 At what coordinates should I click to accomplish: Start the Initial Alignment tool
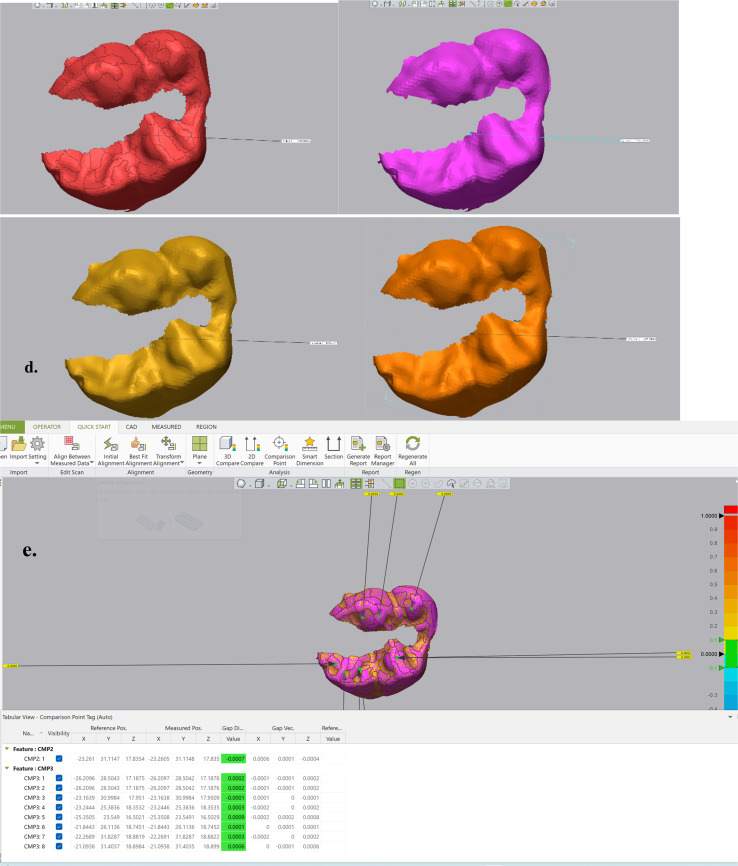tap(110, 450)
